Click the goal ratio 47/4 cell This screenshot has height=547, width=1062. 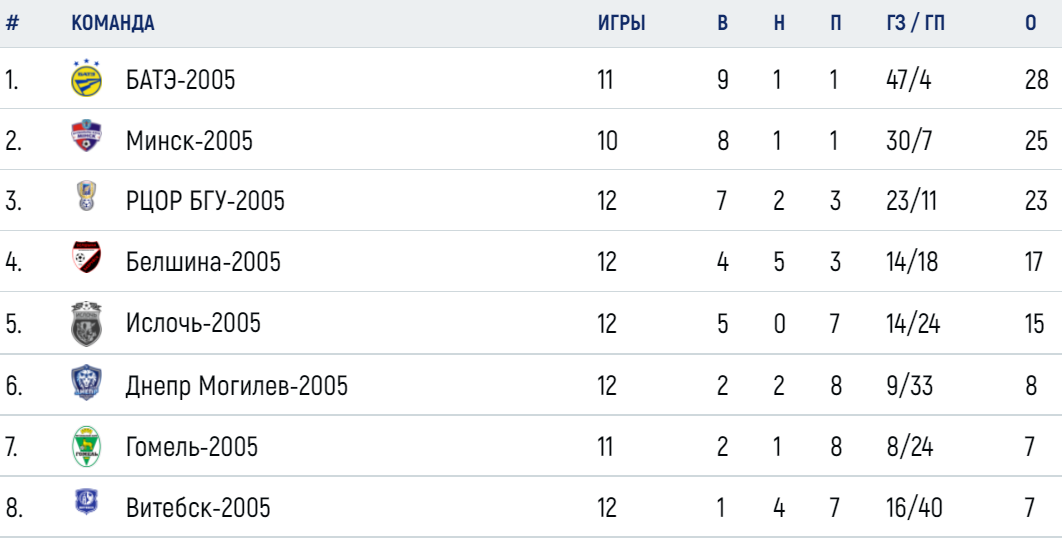(908, 80)
